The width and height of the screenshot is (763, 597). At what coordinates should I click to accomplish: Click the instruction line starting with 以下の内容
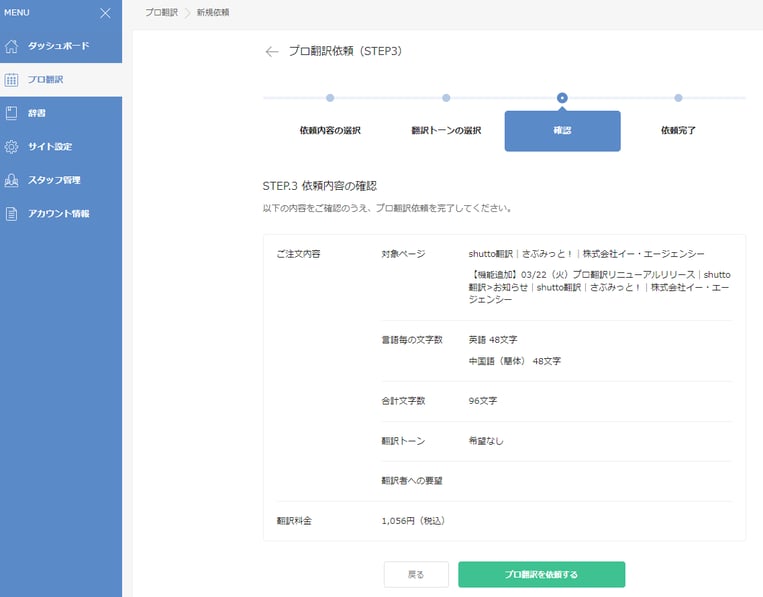tap(387, 208)
